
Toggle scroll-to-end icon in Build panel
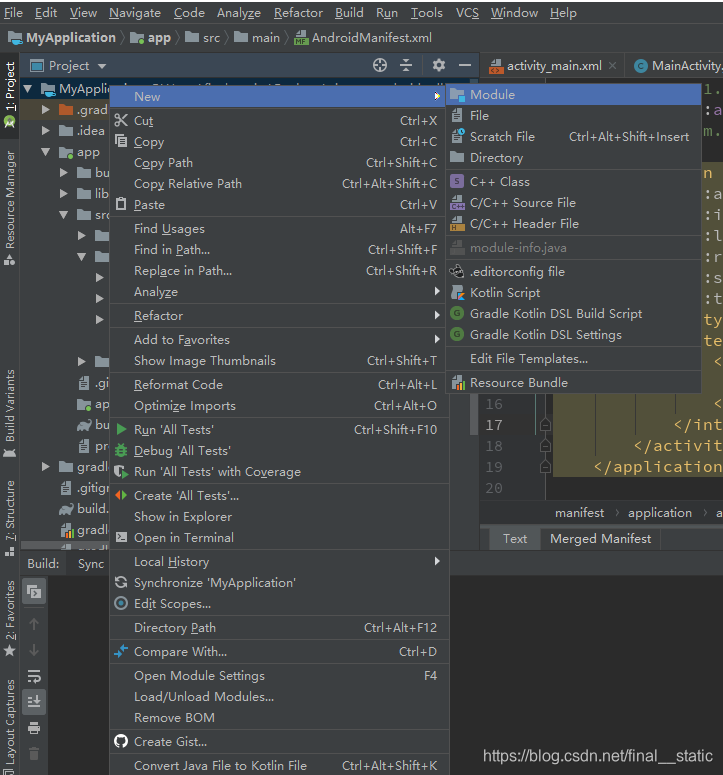(34, 702)
